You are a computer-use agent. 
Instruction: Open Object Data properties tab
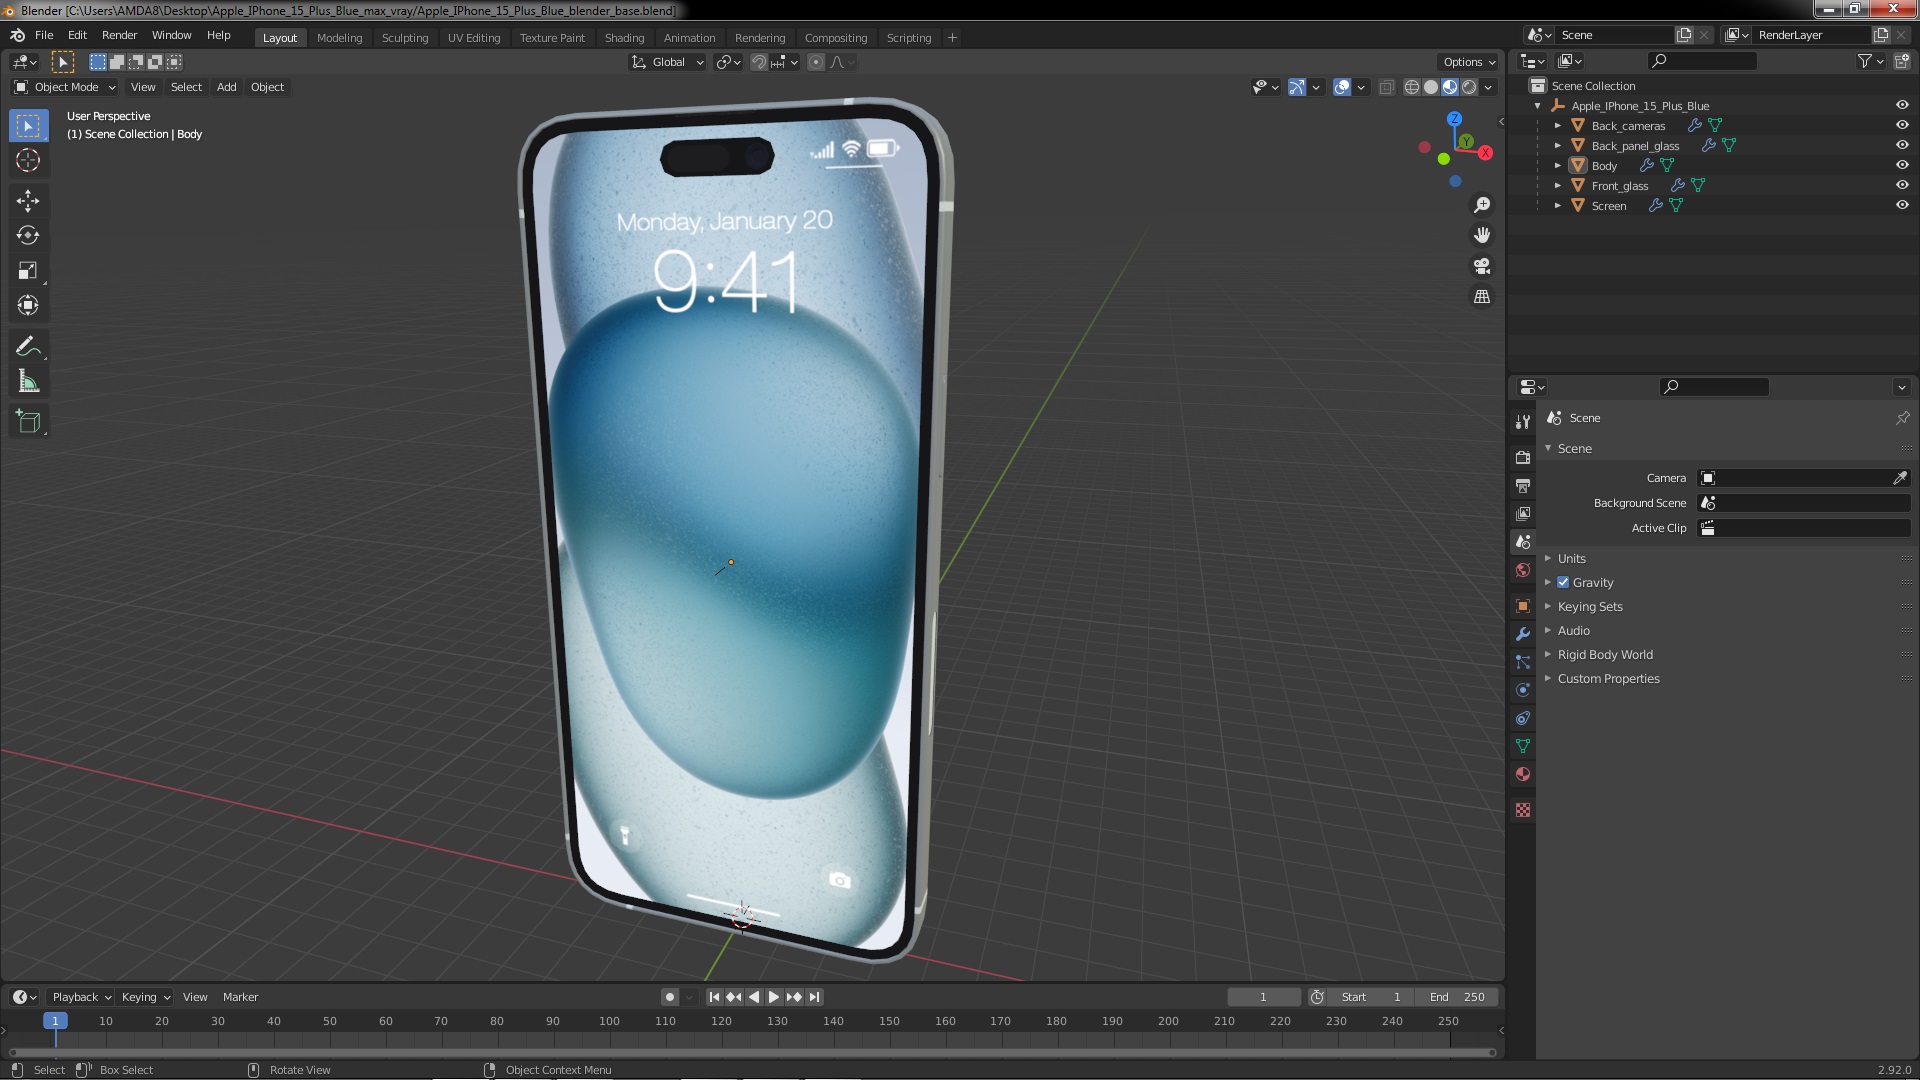click(x=1523, y=746)
